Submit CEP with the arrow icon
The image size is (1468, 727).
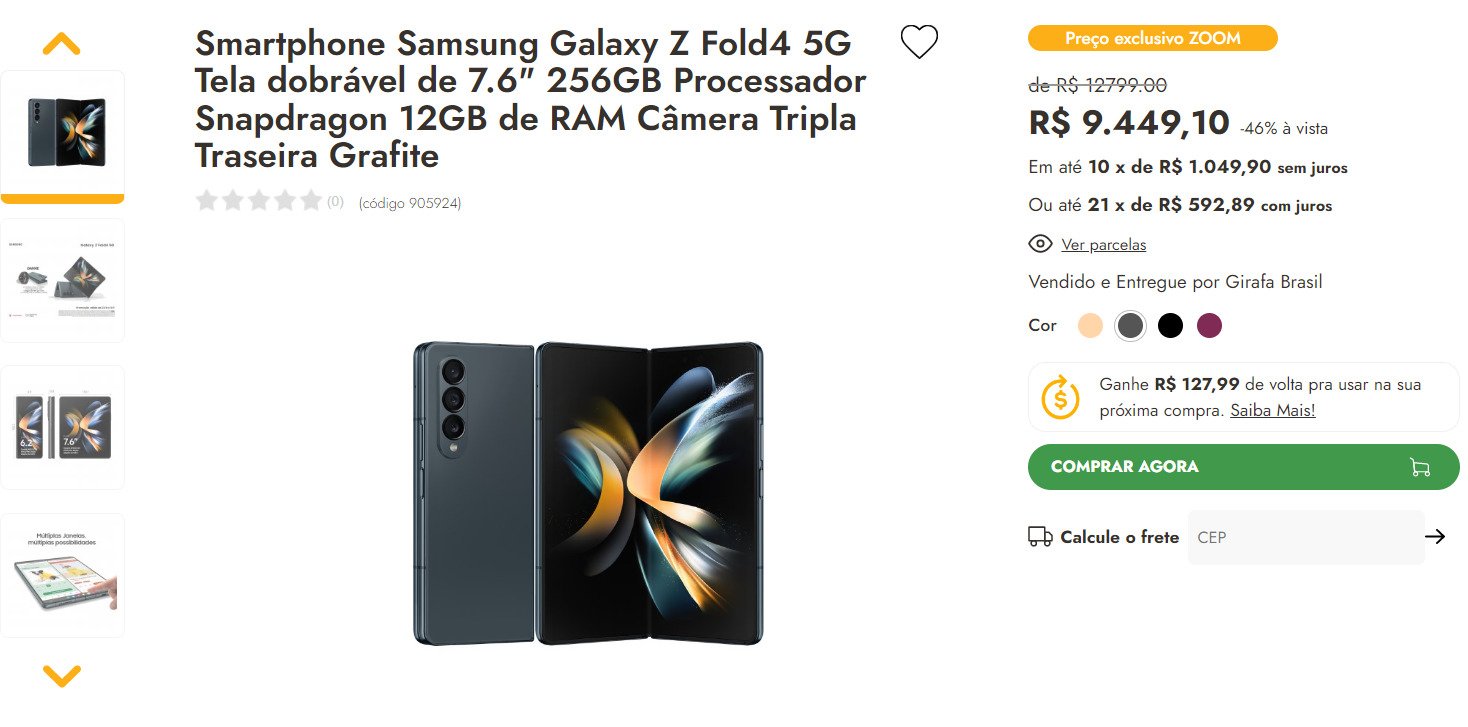(1435, 537)
